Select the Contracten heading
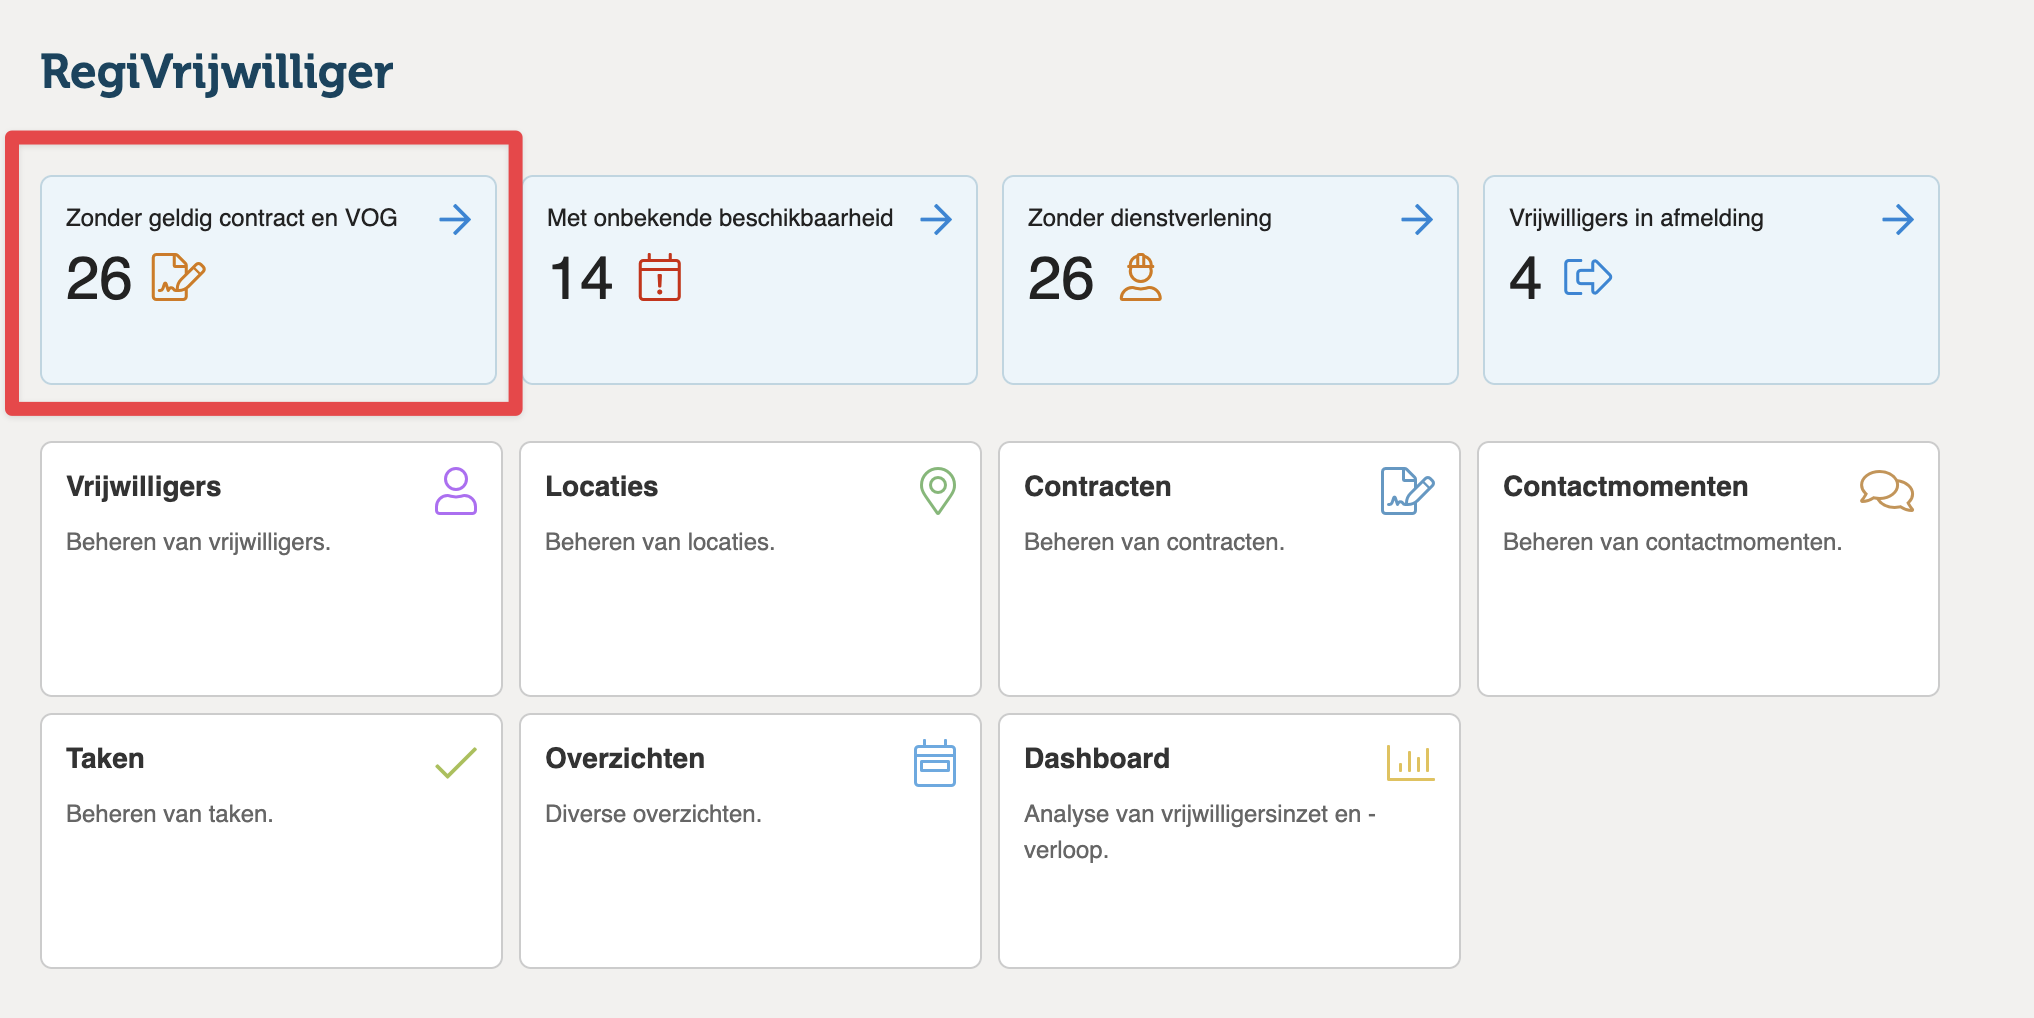The height and width of the screenshot is (1018, 2034). (x=1097, y=487)
